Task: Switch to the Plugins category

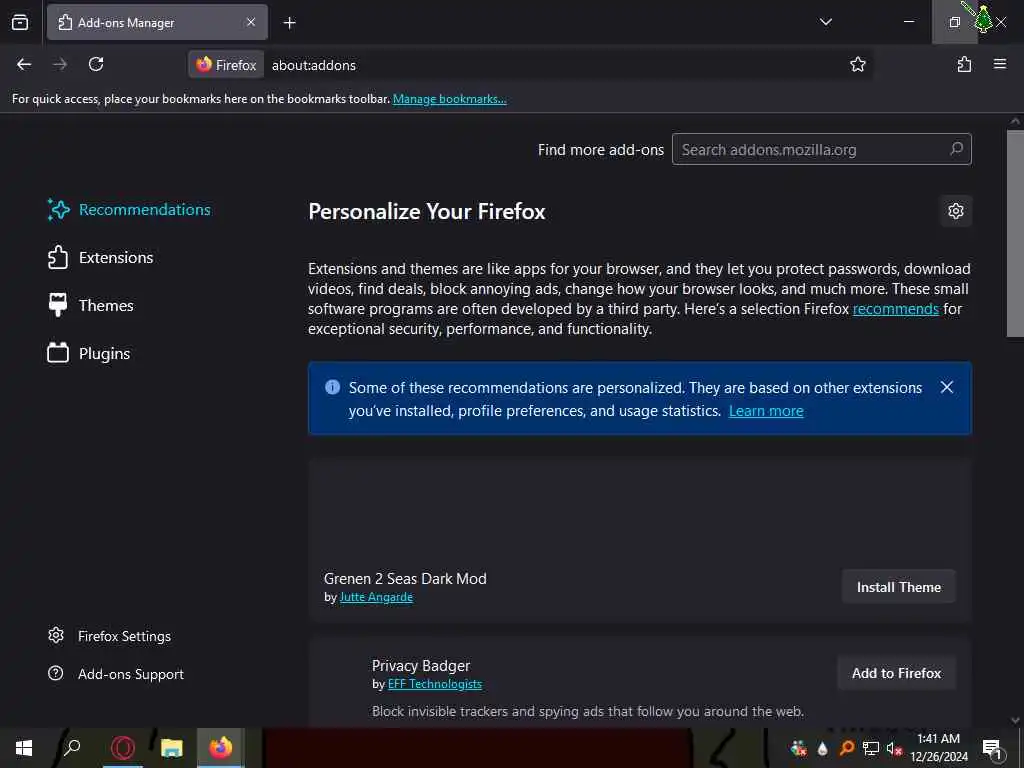Action: (x=89, y=353)
